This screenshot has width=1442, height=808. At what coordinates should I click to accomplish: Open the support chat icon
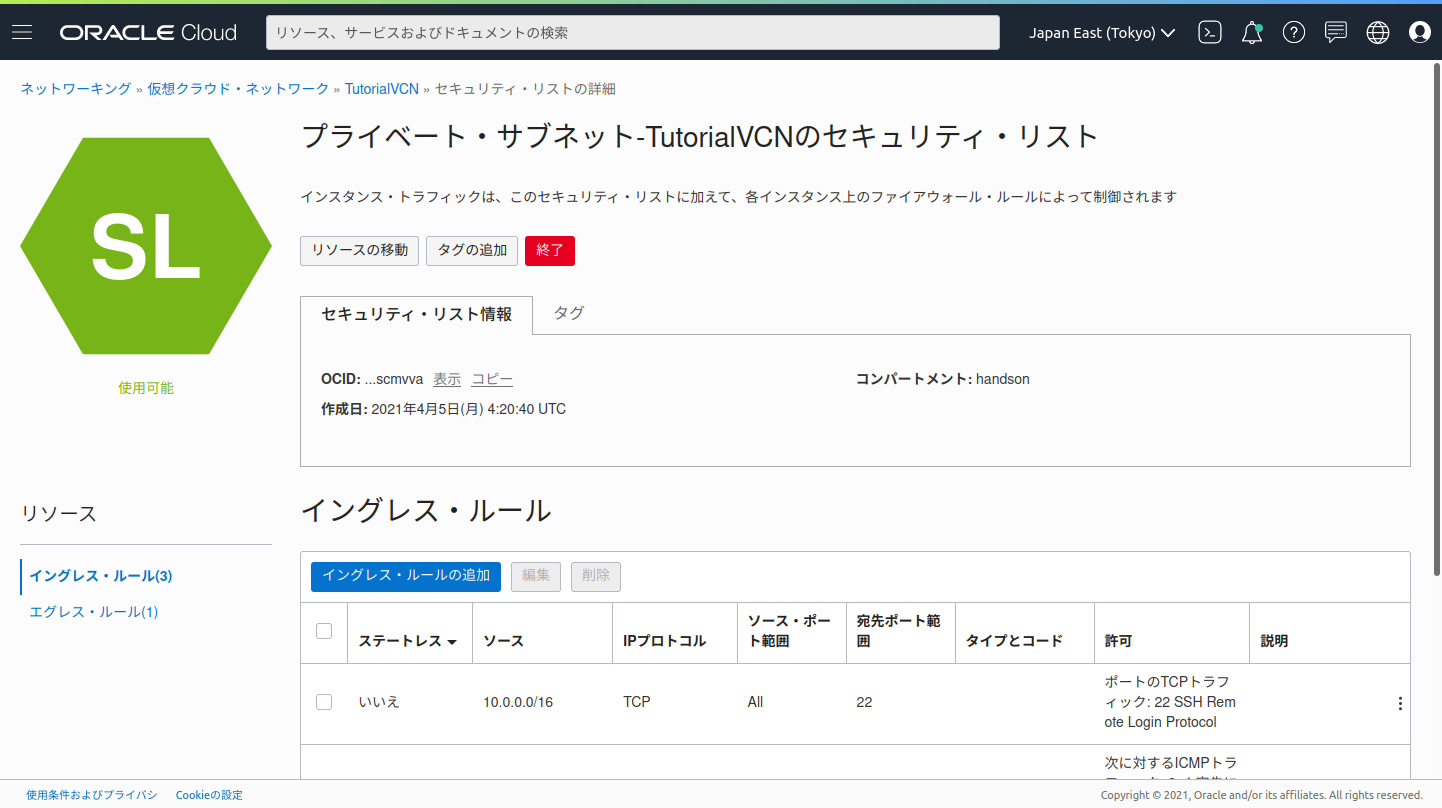[x=1336, y=32]
